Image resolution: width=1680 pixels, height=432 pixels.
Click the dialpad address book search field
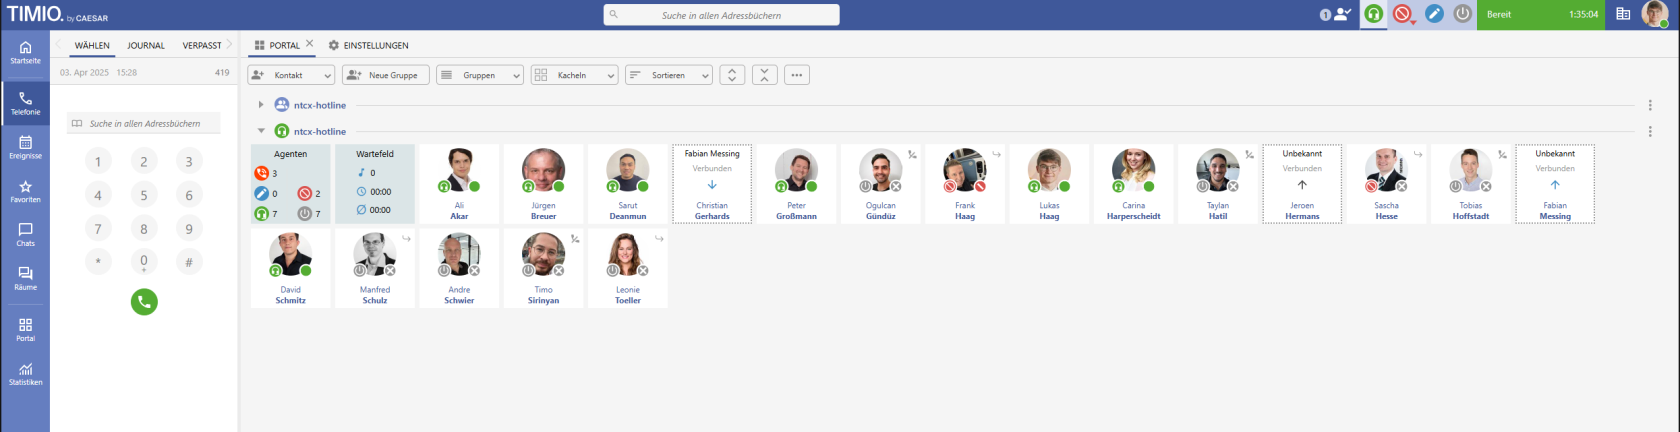click(x=144, y=124)
